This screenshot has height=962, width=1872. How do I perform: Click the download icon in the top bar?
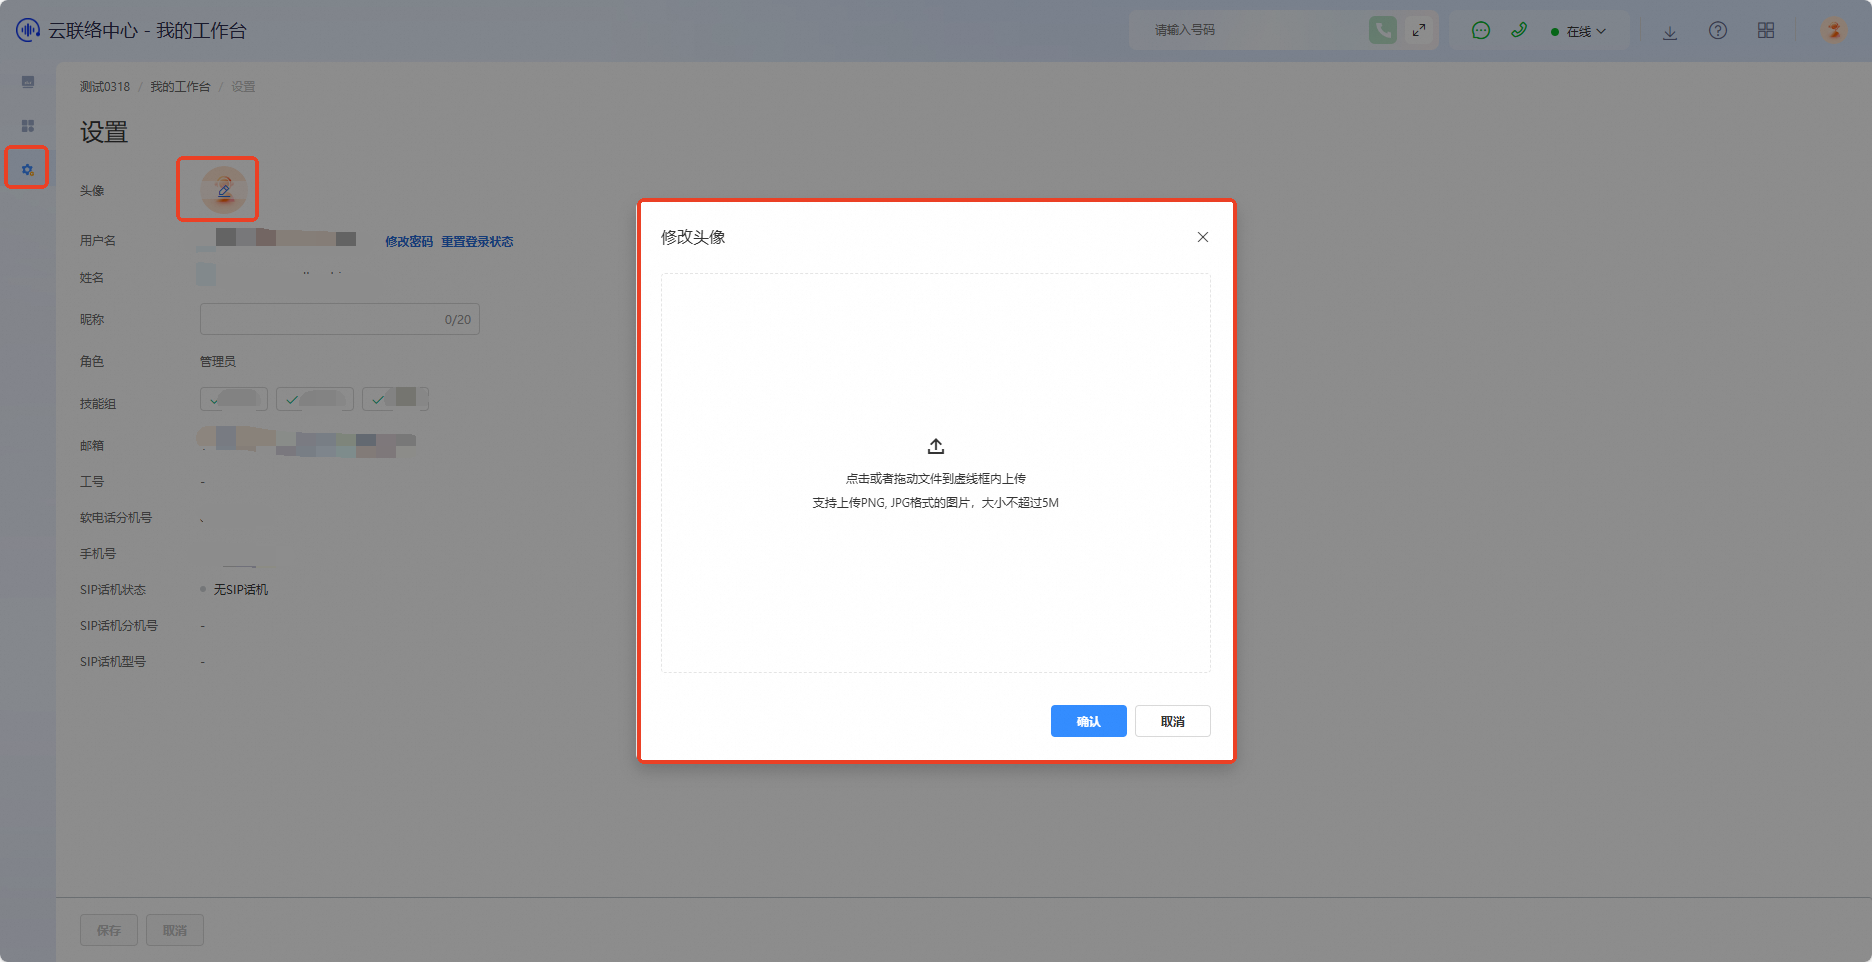[x=1670, y=32]
